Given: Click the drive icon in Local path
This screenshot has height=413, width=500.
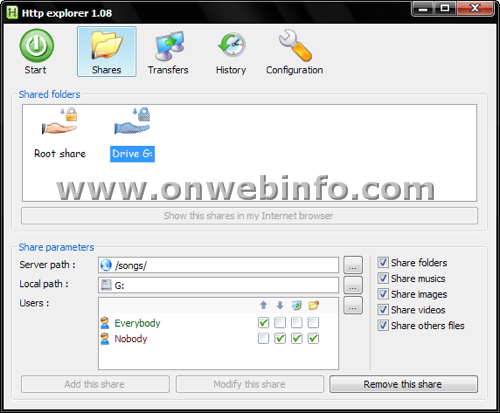Looking at the screenshot, I should pyautogui.click(x=106, y=285).
